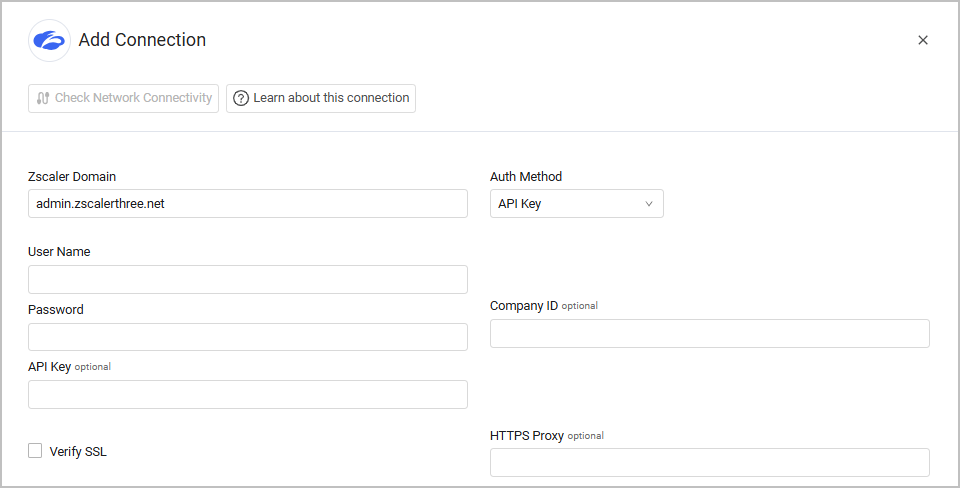960x488 pixels.
Task: Click the API Key optional label
Action: coord(70,367)
